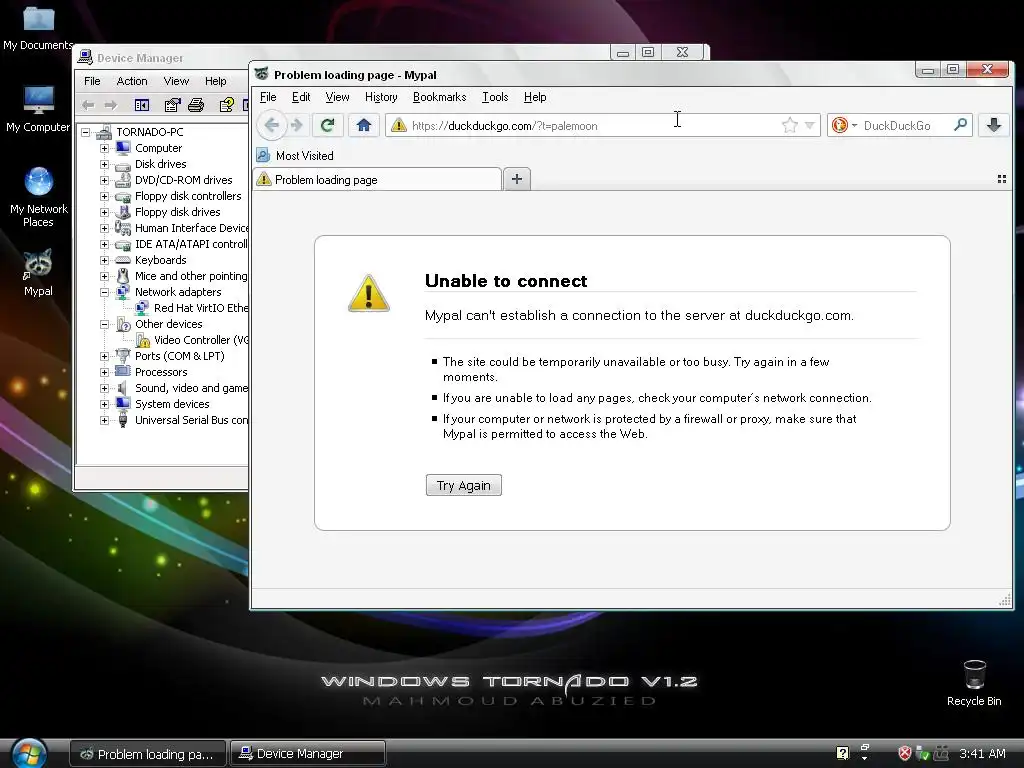Viewport: 1024px width, 768px height.
Task: Select the My Network Places desktop icon
Action: [x=39, y=197]
